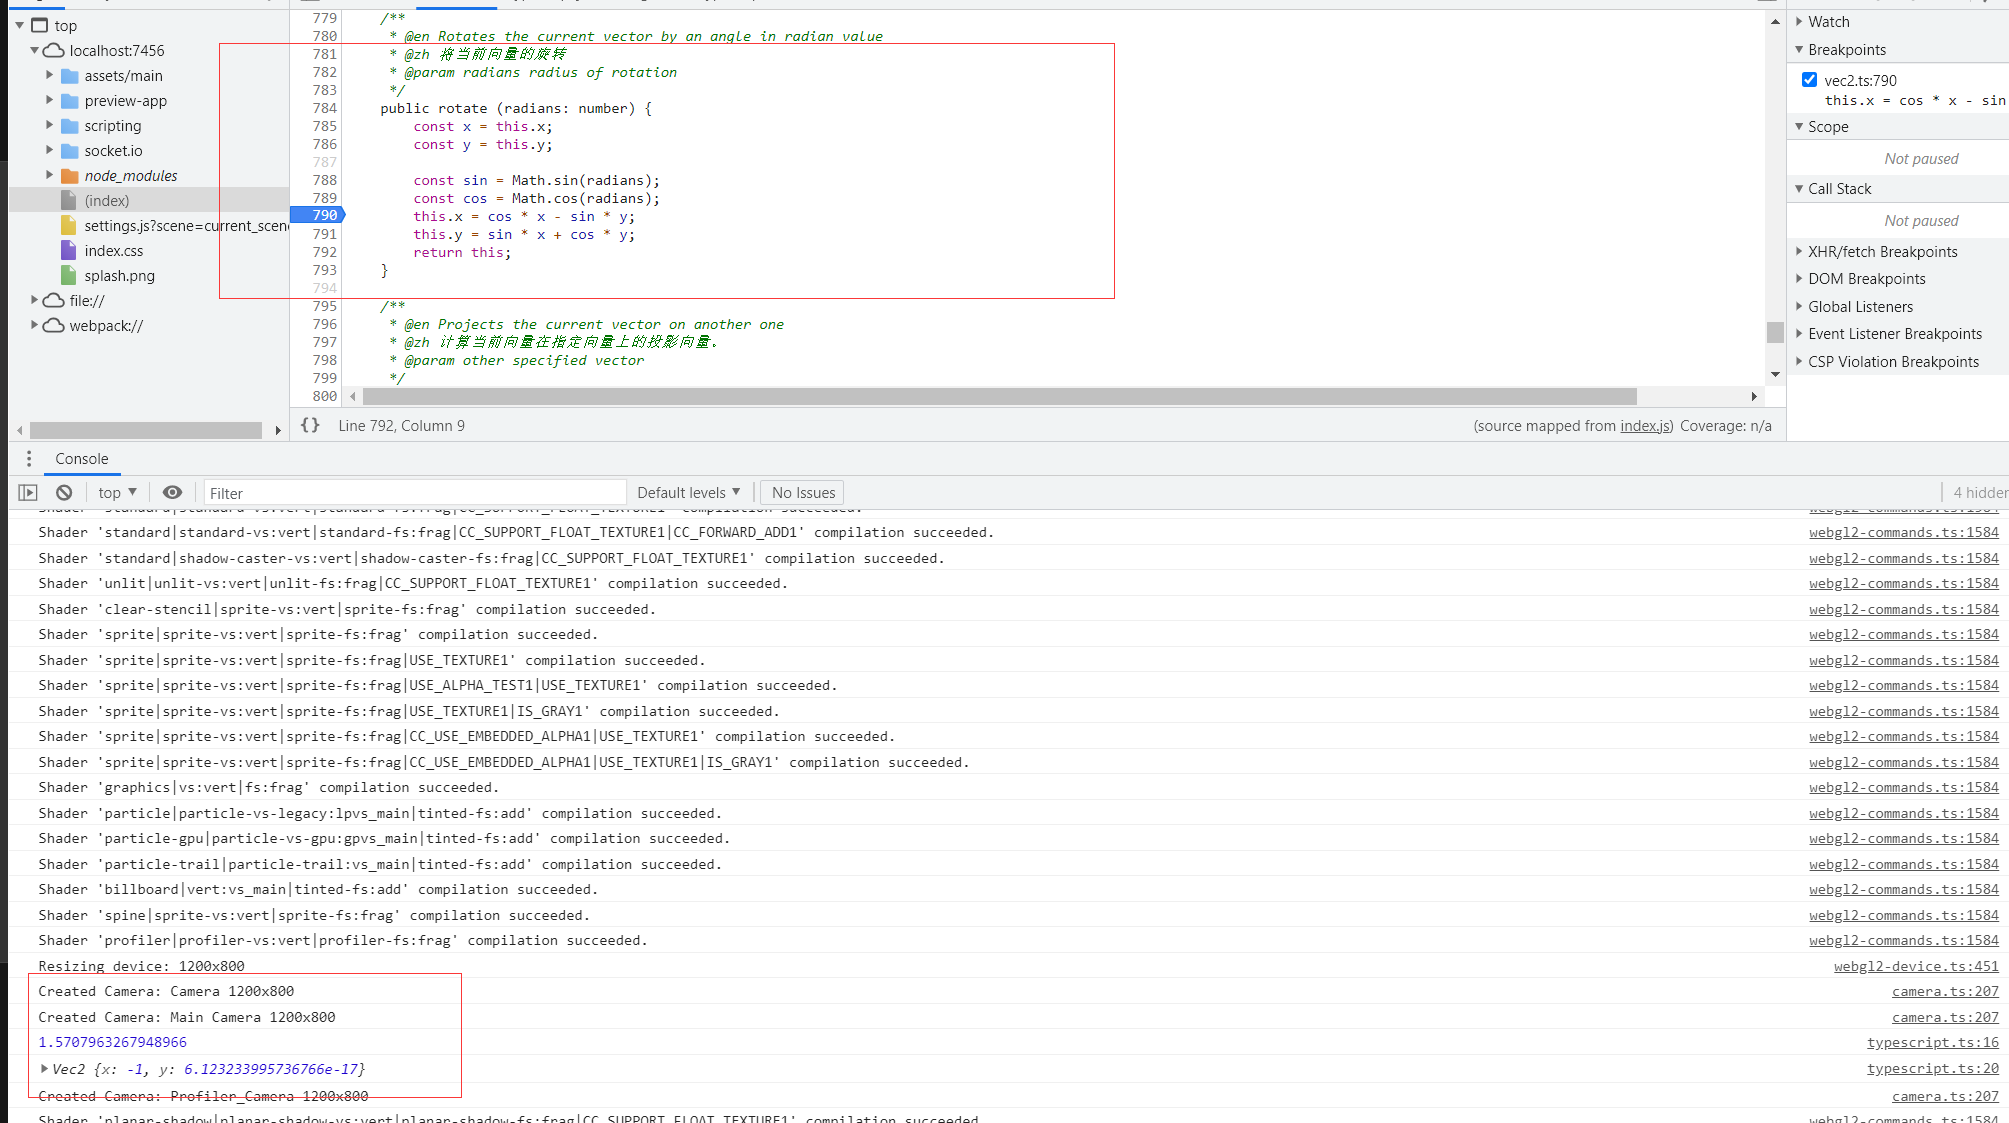2009x1123 pixels.
Task: Open the typescript.ts:16 source link
Action: 1932,1043
